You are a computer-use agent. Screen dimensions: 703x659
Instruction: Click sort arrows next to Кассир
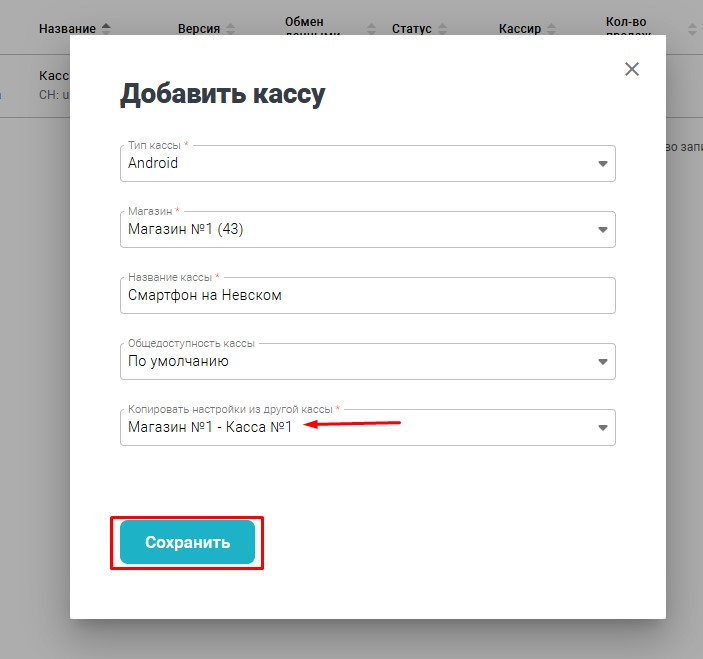[555, 29]
